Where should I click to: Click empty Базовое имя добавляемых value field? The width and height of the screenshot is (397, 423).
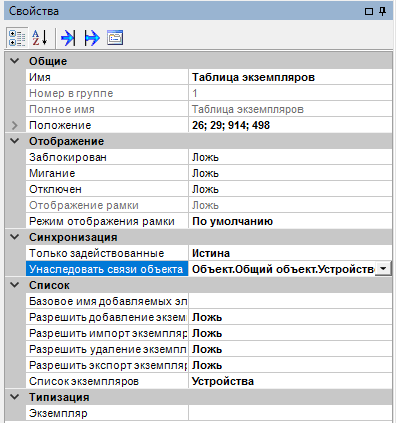pos(290,301)
